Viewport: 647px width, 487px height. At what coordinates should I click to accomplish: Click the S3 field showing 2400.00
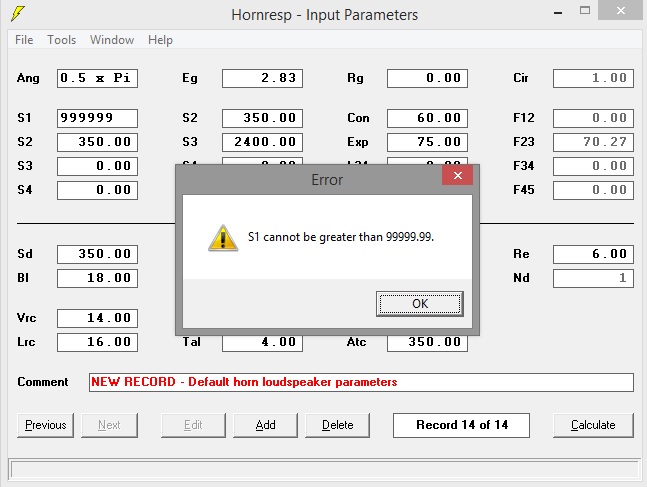[262, 142]
